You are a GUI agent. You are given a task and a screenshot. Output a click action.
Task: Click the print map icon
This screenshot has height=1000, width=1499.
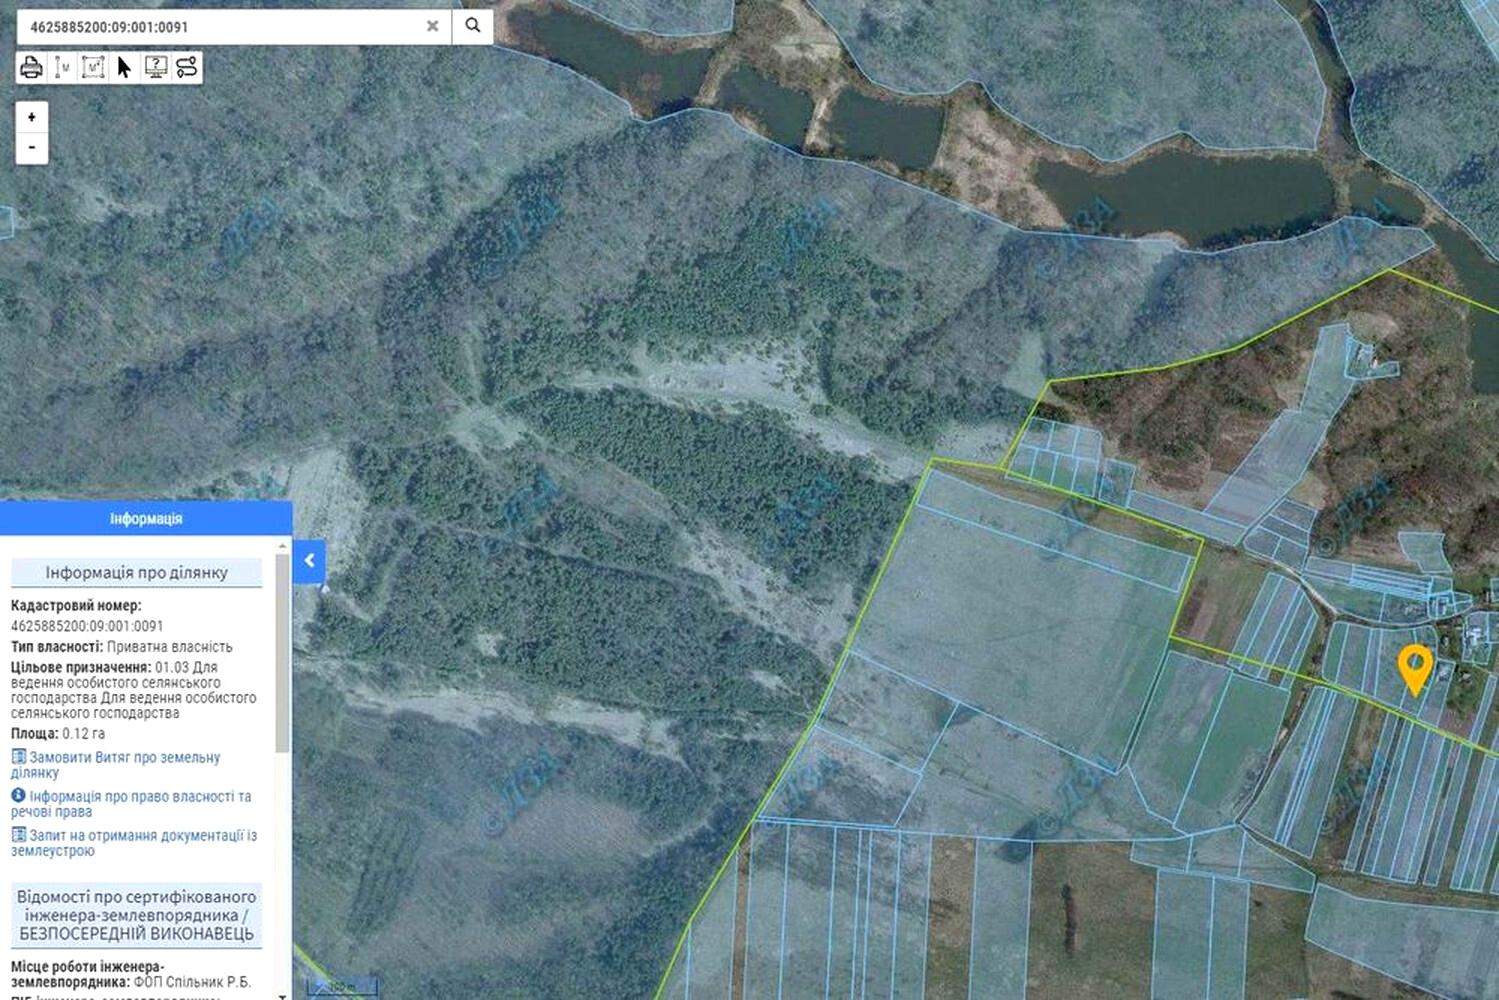(x=31, y=67)
